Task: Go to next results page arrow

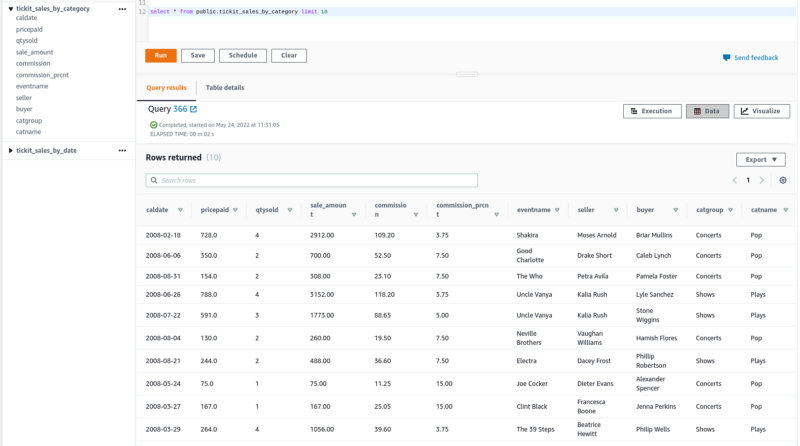Action: 762,180
